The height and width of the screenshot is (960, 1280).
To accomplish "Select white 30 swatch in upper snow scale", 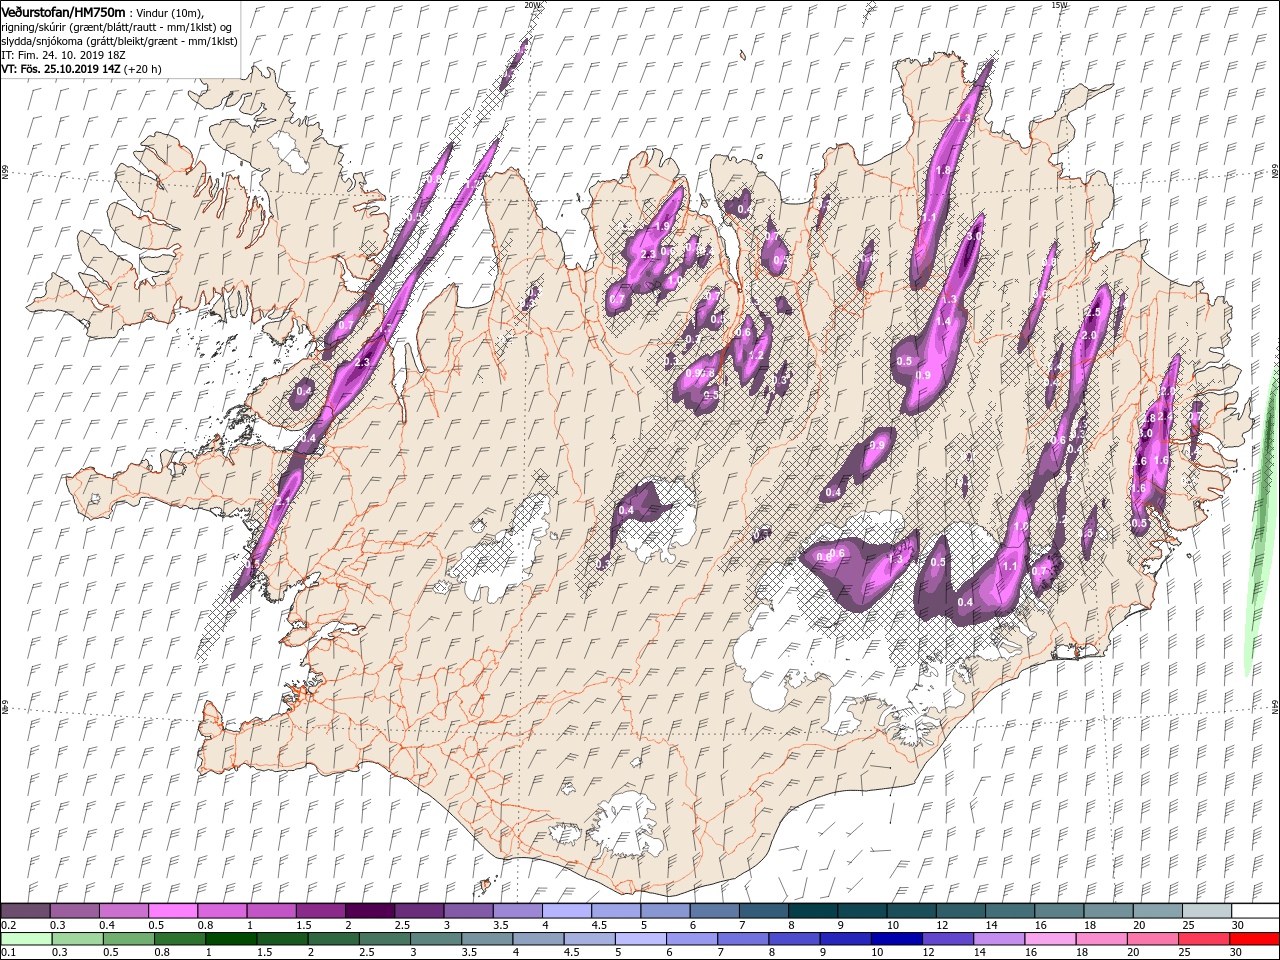I will pyautogui.click(x=1255, y=911).
